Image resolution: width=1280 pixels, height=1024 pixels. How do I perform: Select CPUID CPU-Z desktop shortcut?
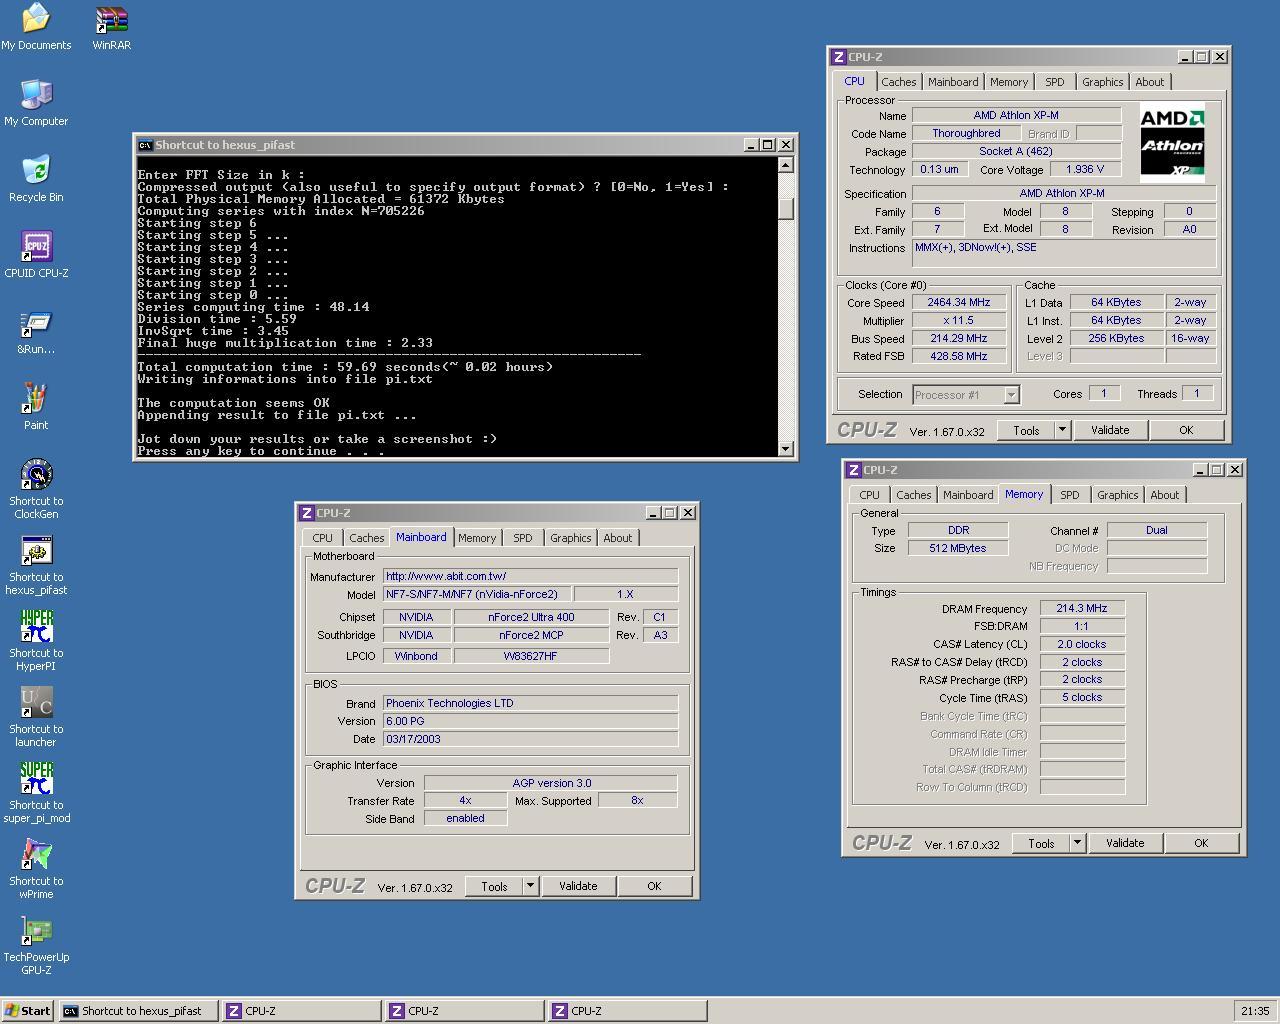[x=36, y=255]
